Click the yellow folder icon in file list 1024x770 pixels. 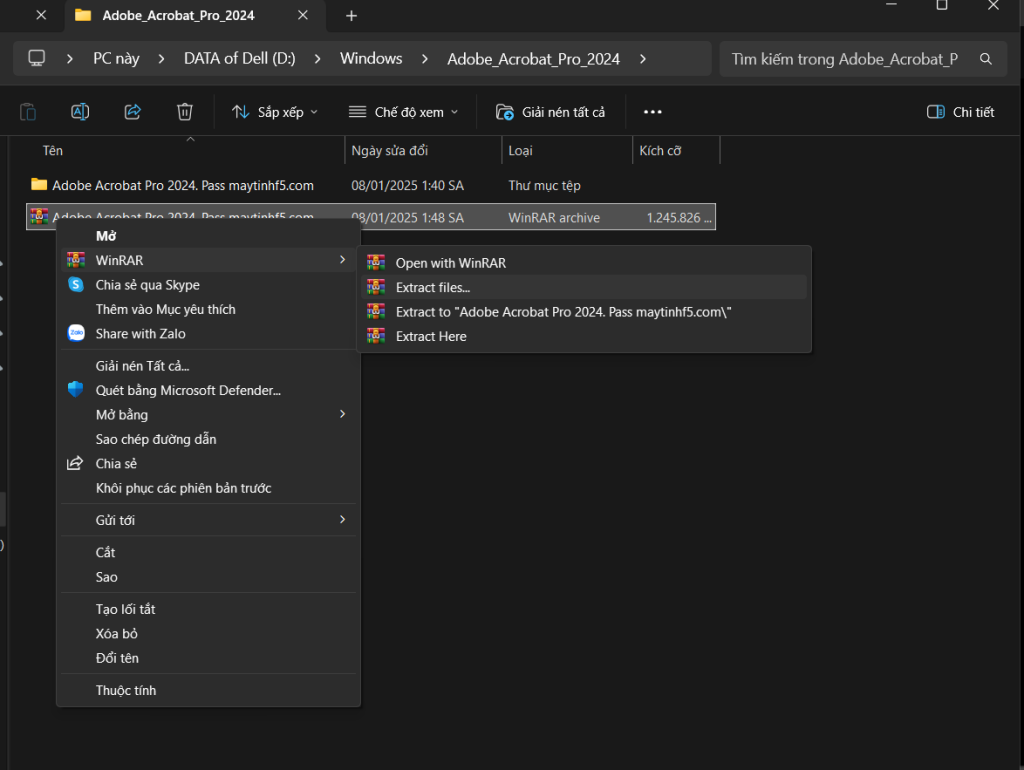point(39,185)
